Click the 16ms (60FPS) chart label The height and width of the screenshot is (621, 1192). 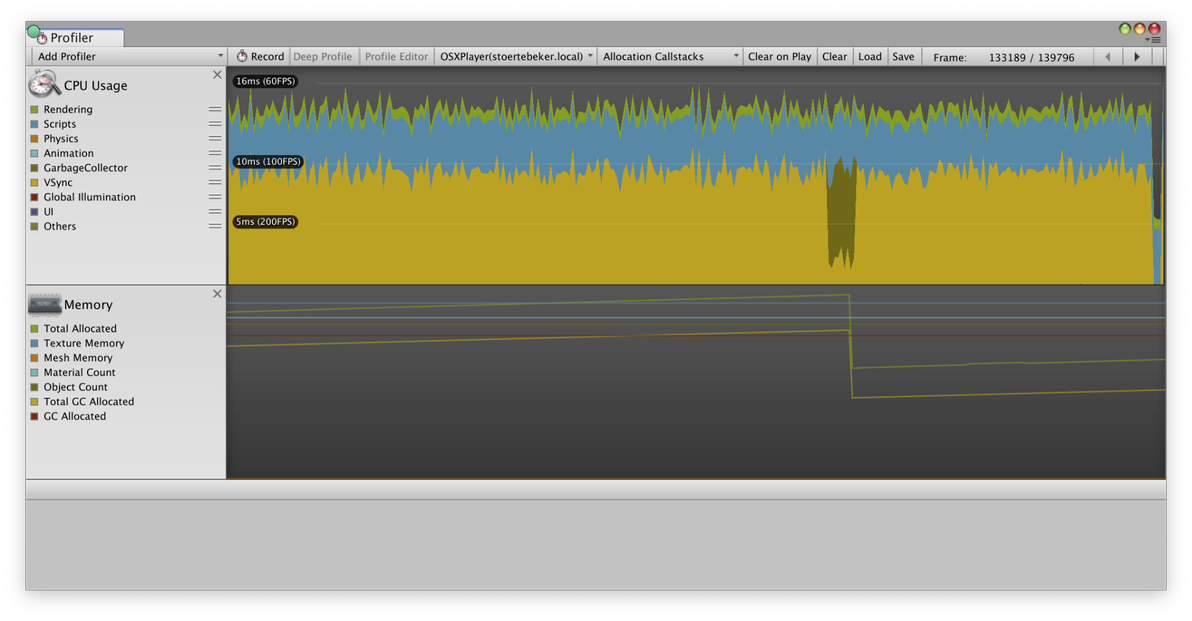(x=265, y=81)
